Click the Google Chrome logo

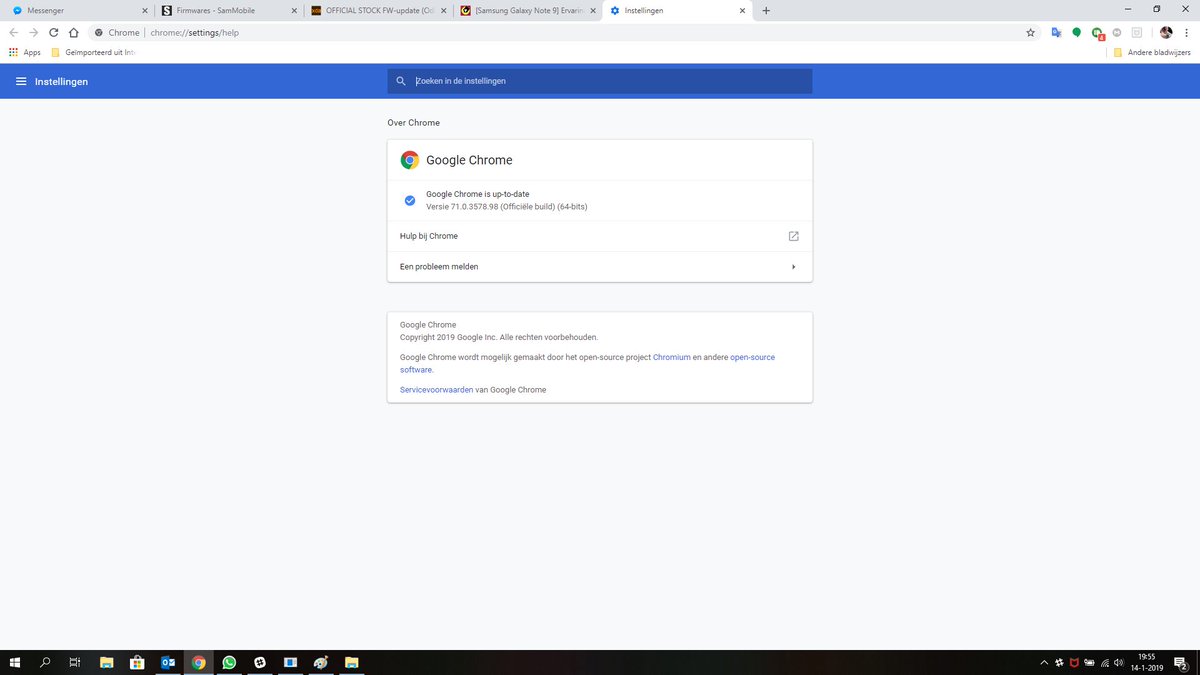(x=409, y=160)
